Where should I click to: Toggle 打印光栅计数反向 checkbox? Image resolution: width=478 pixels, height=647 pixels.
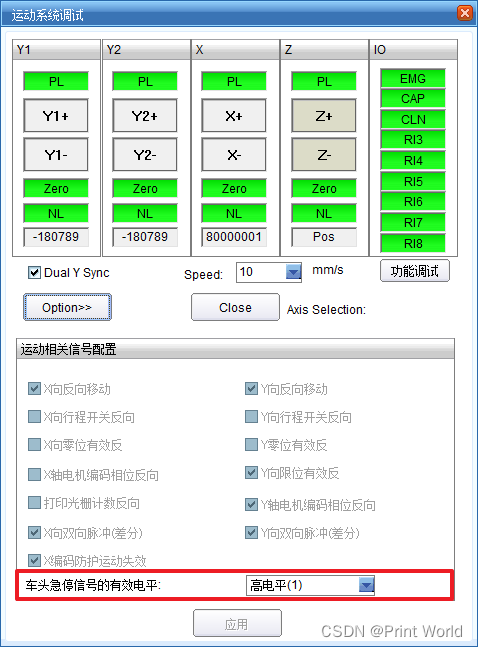pyautogui.click(x=34, y=503)
